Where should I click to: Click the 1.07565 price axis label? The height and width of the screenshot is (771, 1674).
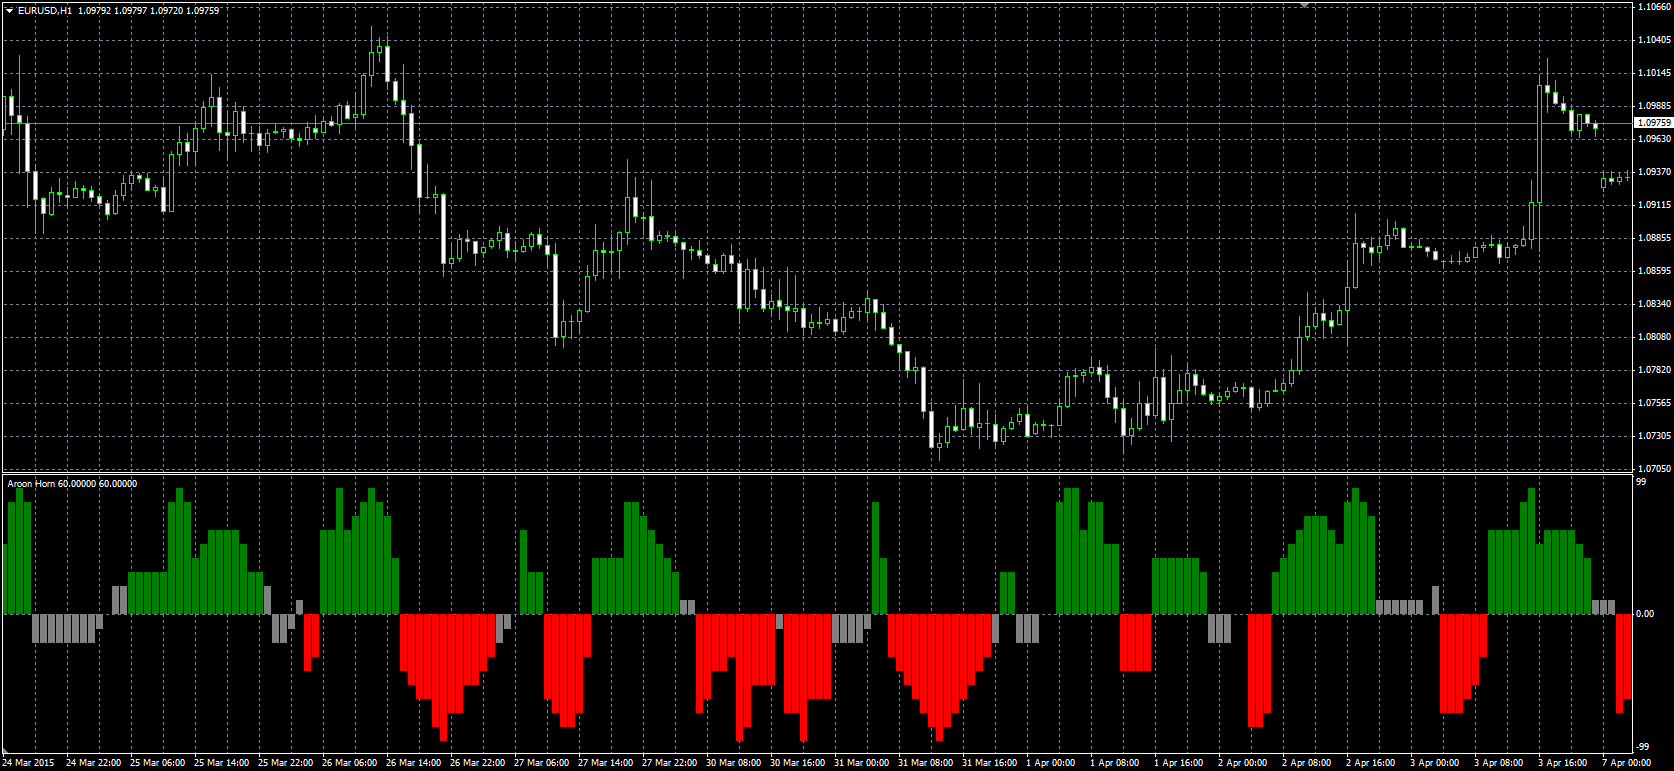click(1655, 403)
